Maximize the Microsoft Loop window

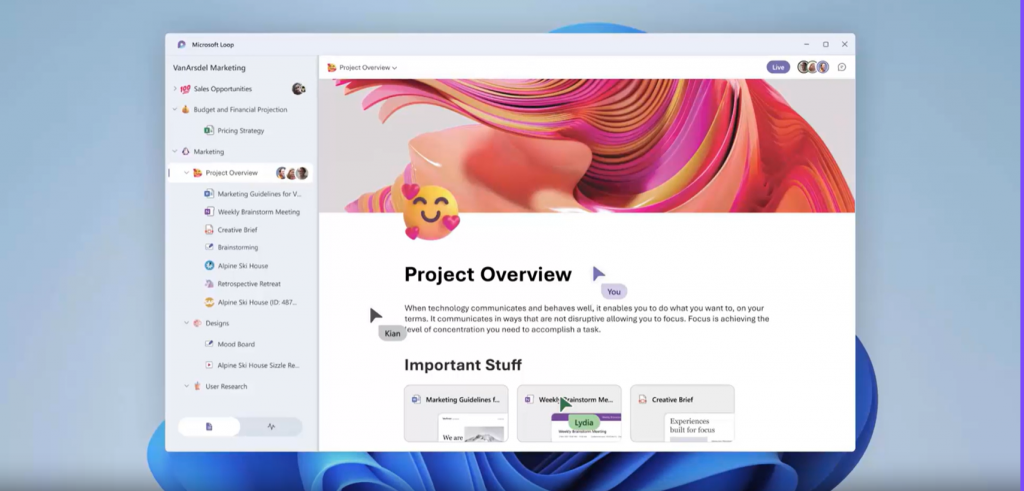coord(825,44)
